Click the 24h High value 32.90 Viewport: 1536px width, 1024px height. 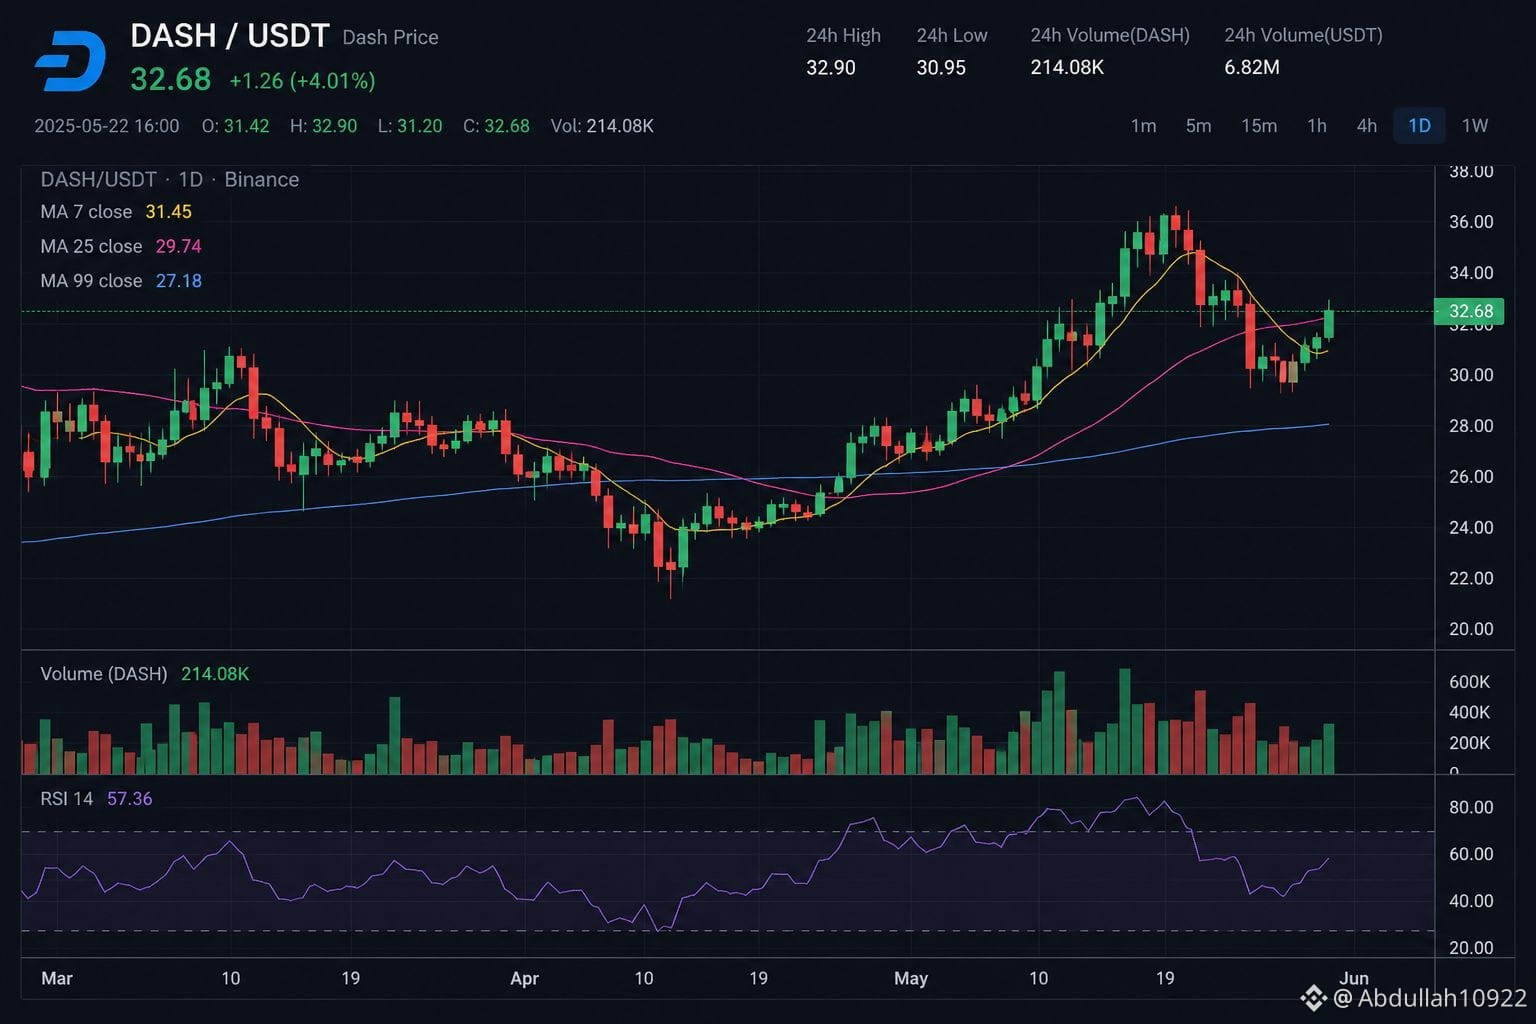click(830, 67)
